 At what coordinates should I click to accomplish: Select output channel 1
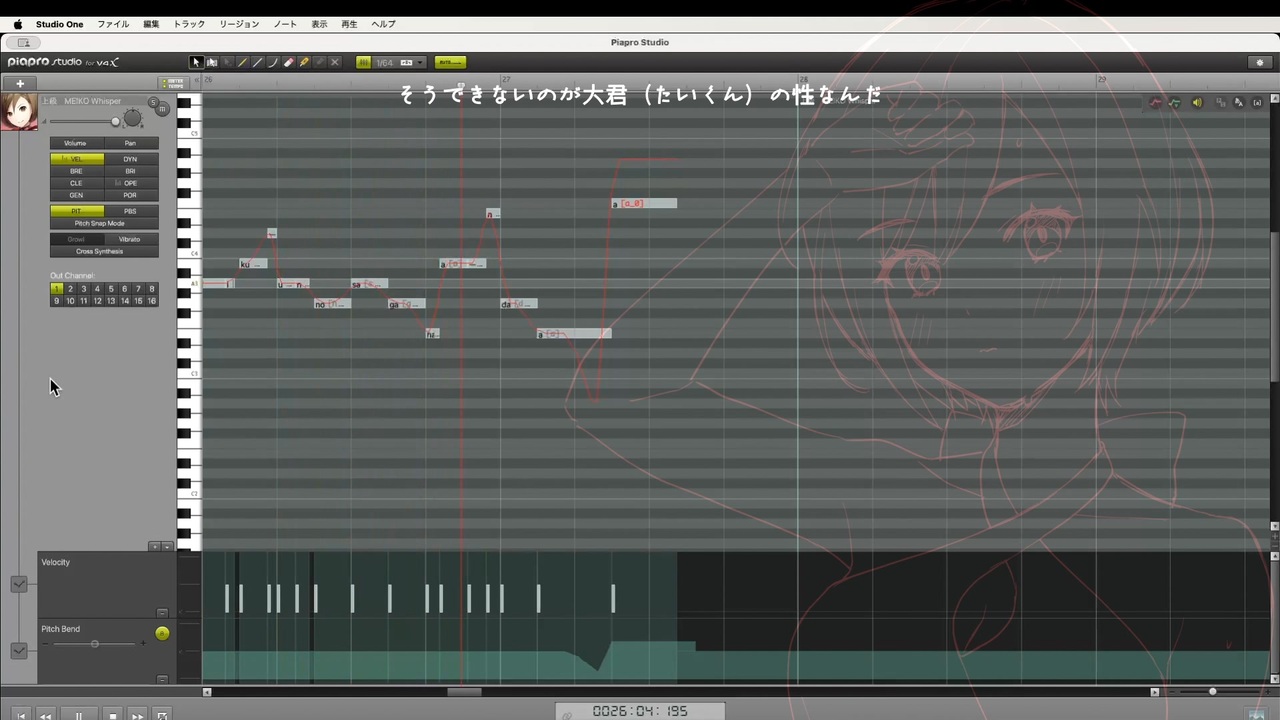coord(56,289)
